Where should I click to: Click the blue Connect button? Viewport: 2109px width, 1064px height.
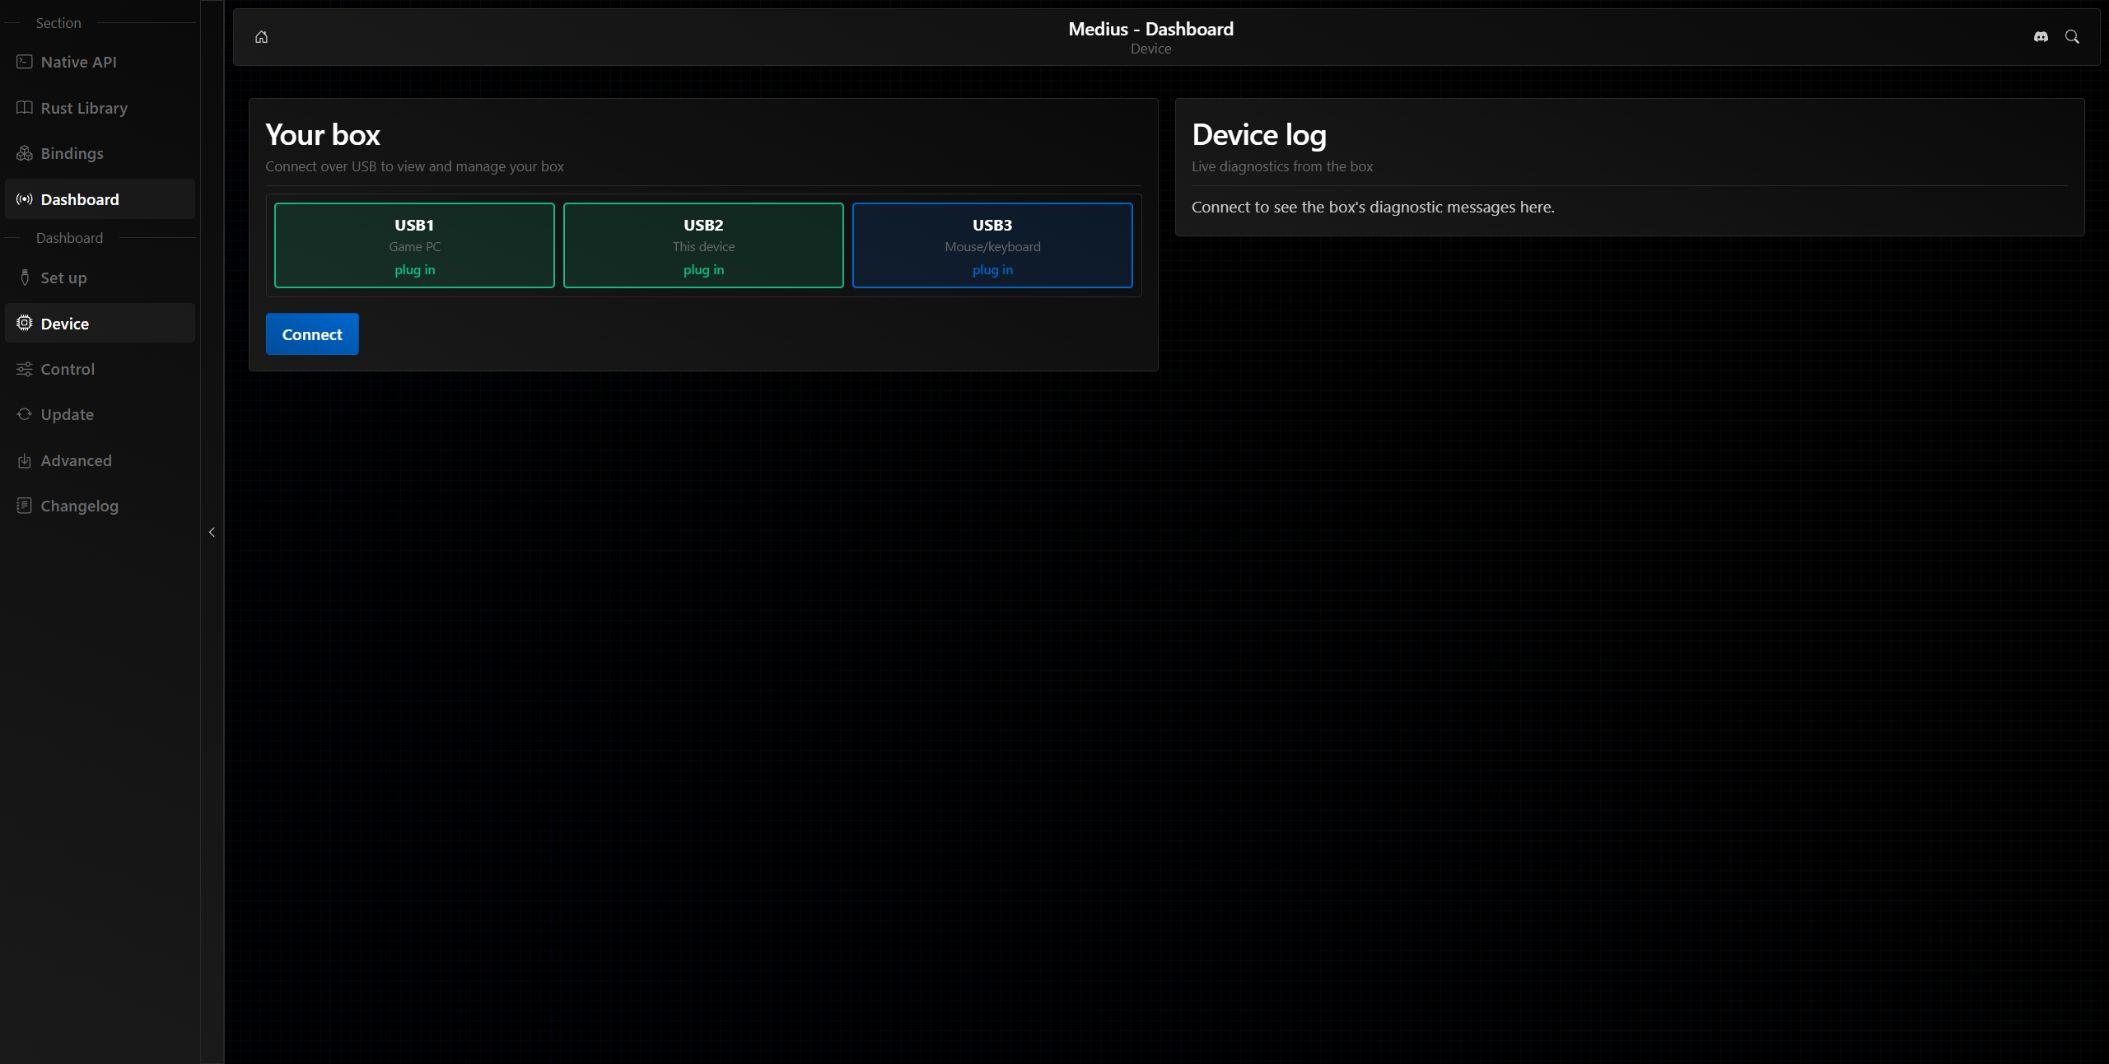(312, 334)
